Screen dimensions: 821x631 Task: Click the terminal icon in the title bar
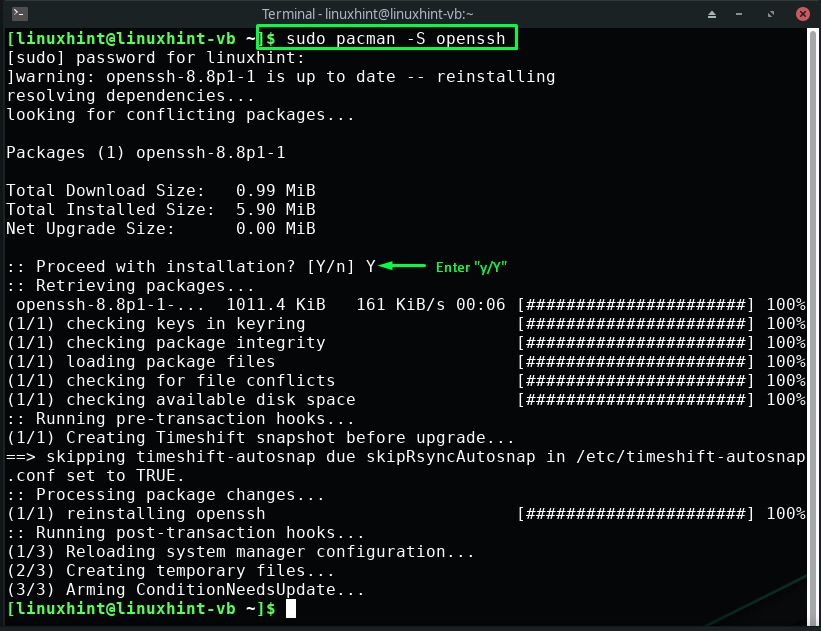(19, 13)
